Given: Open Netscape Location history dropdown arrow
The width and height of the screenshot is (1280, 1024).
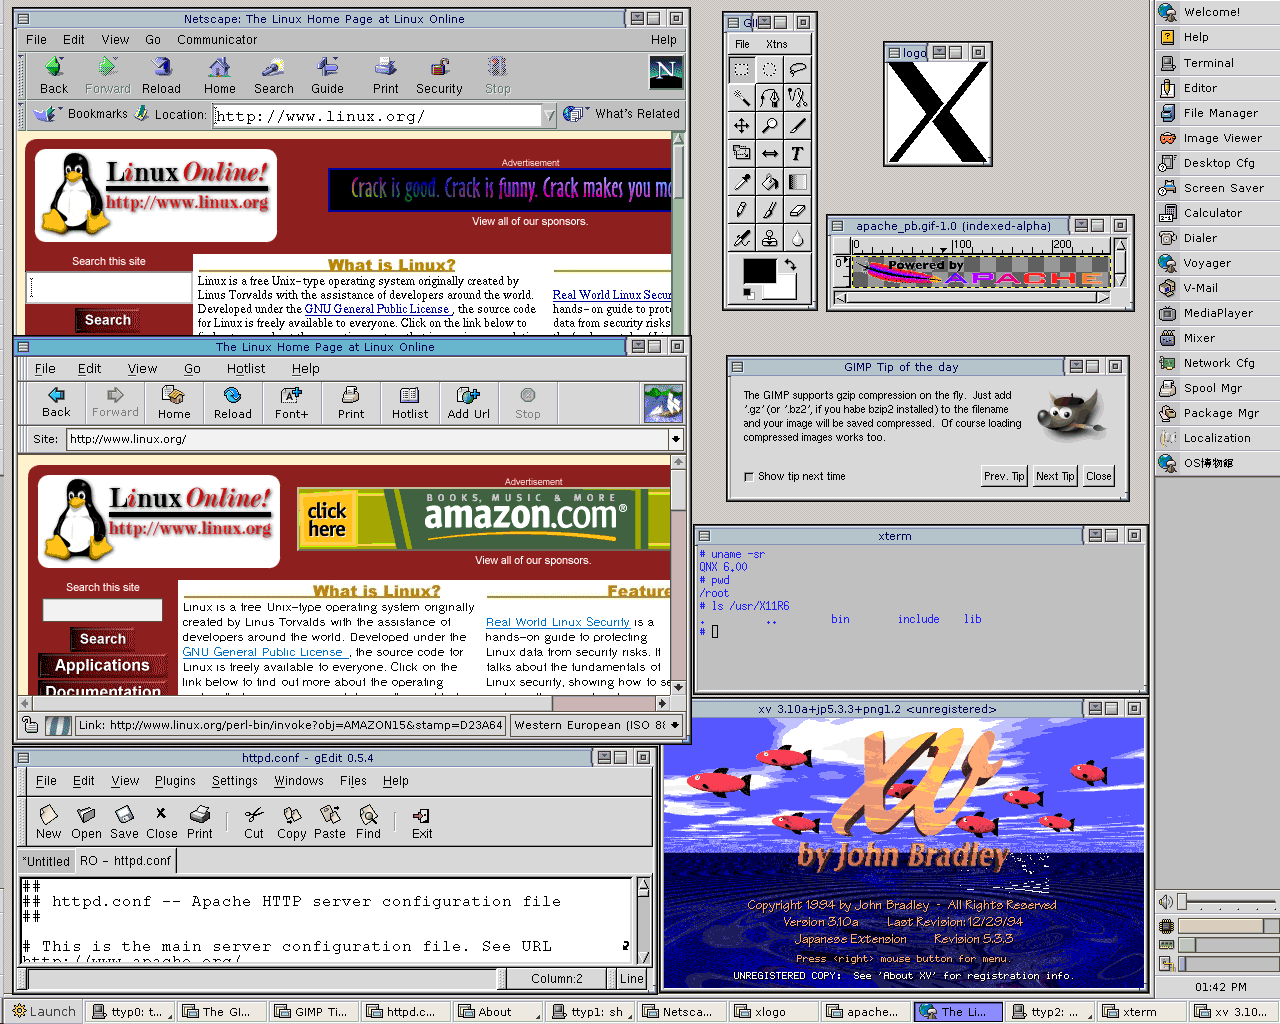Looking at the screenshot, I should 550,116.
